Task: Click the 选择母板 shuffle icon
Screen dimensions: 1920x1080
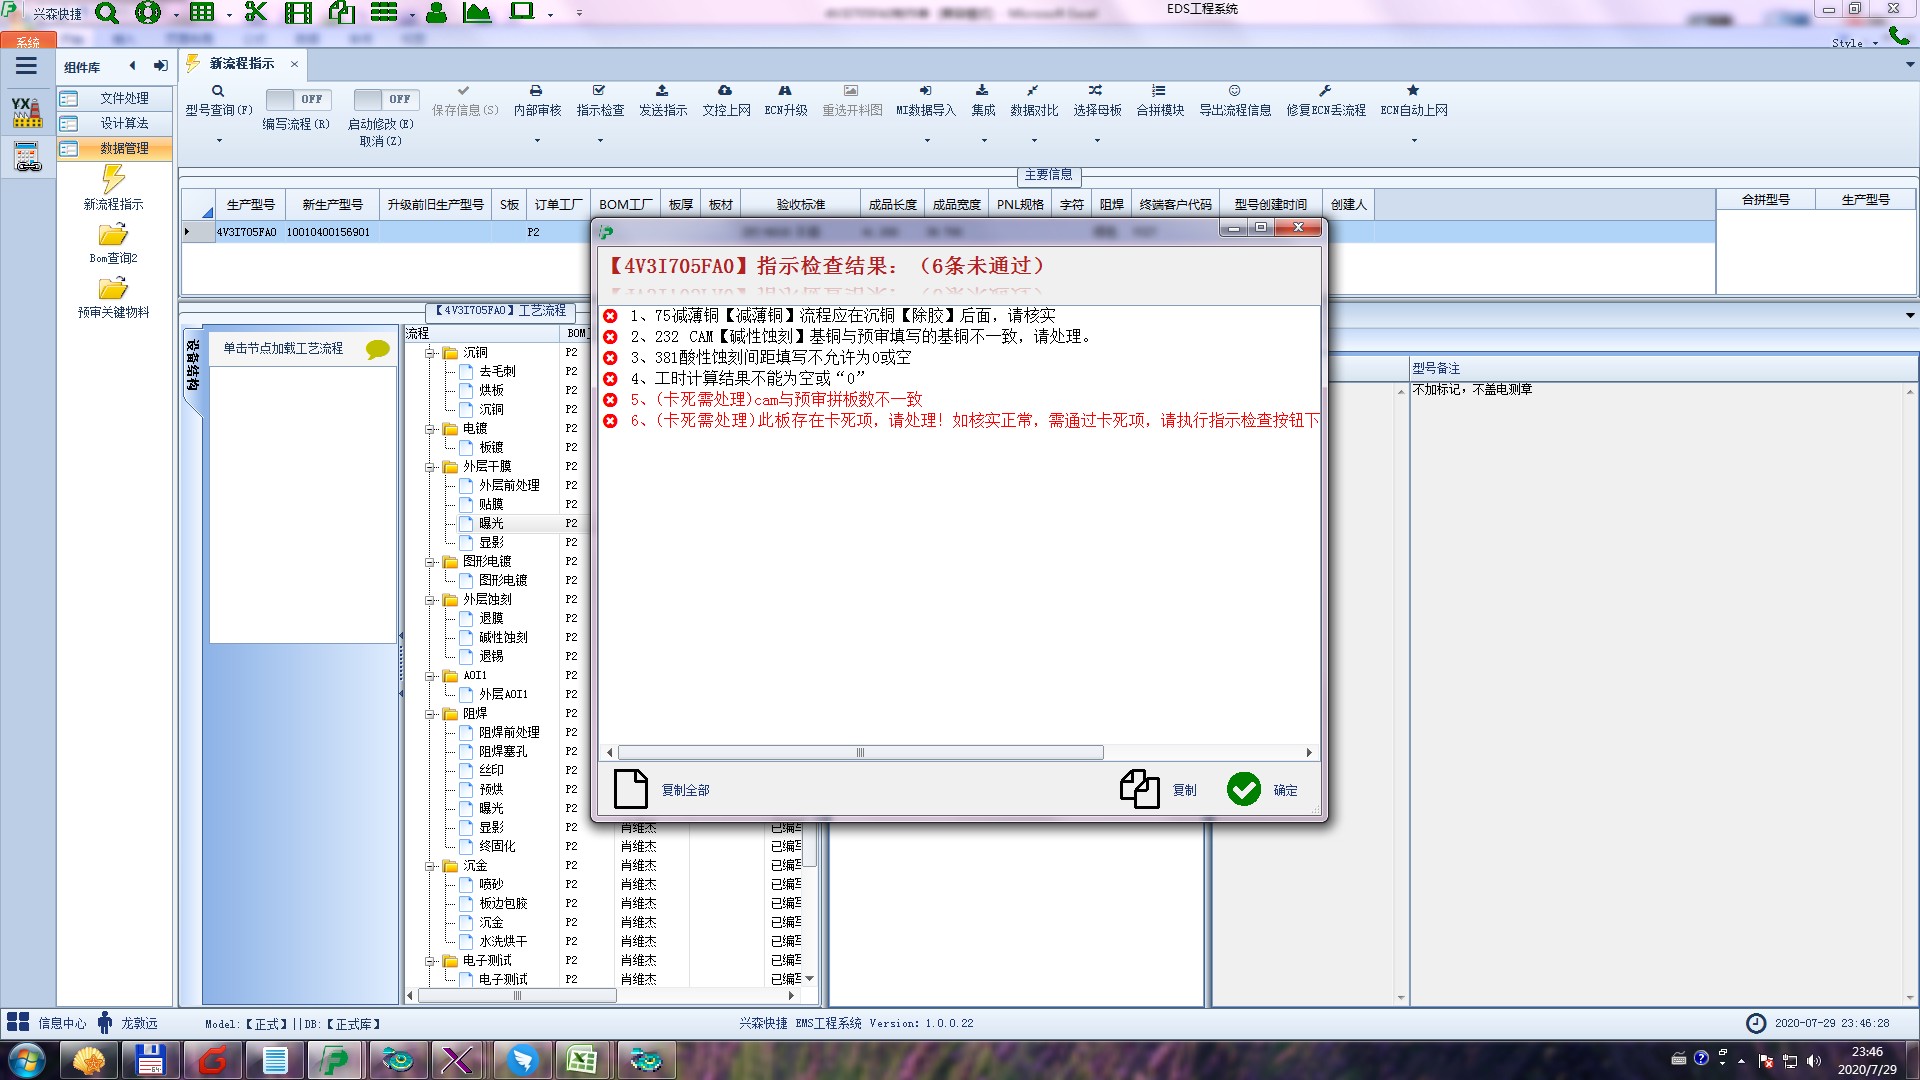Action: point(1096,91)
